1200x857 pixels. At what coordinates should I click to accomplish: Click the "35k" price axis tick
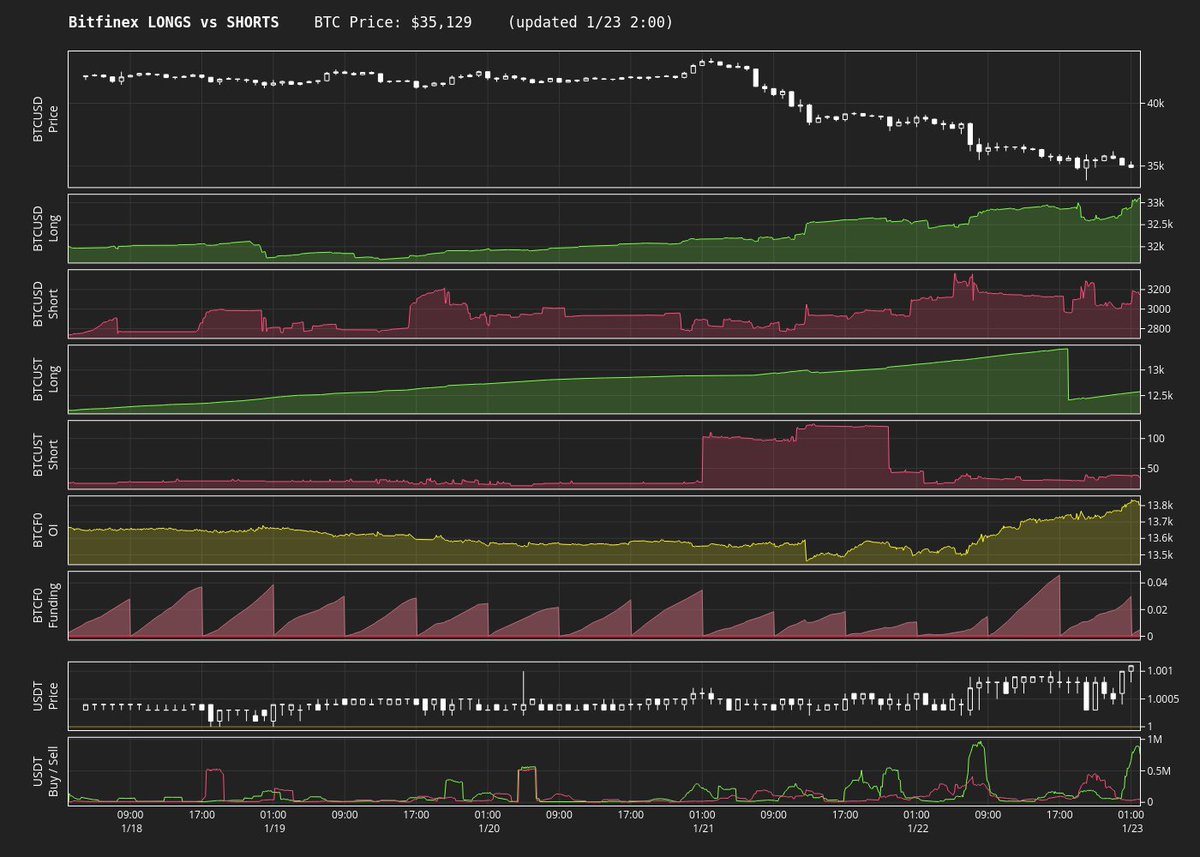pyautogui.click(x=1155, y=166)
